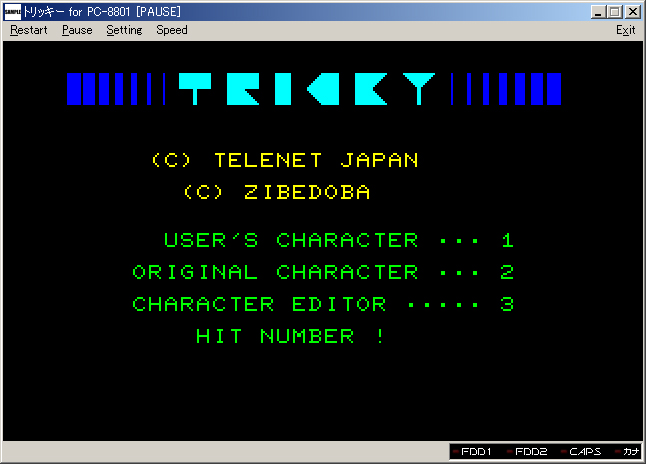This screenshot has height=464, width=646.
Task: Open the Pause menu
Action: click(x=77, y=30)
